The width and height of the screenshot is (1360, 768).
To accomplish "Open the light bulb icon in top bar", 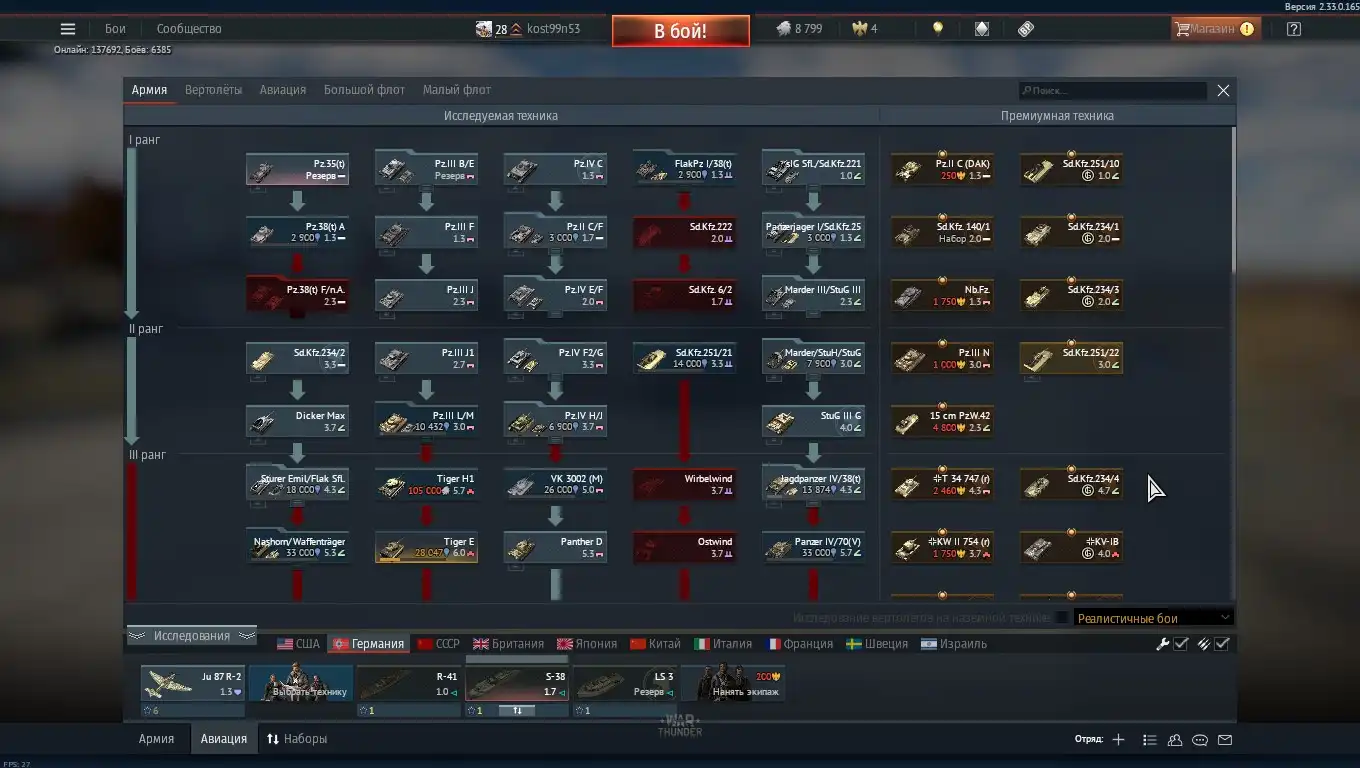I will pos(937,29).
